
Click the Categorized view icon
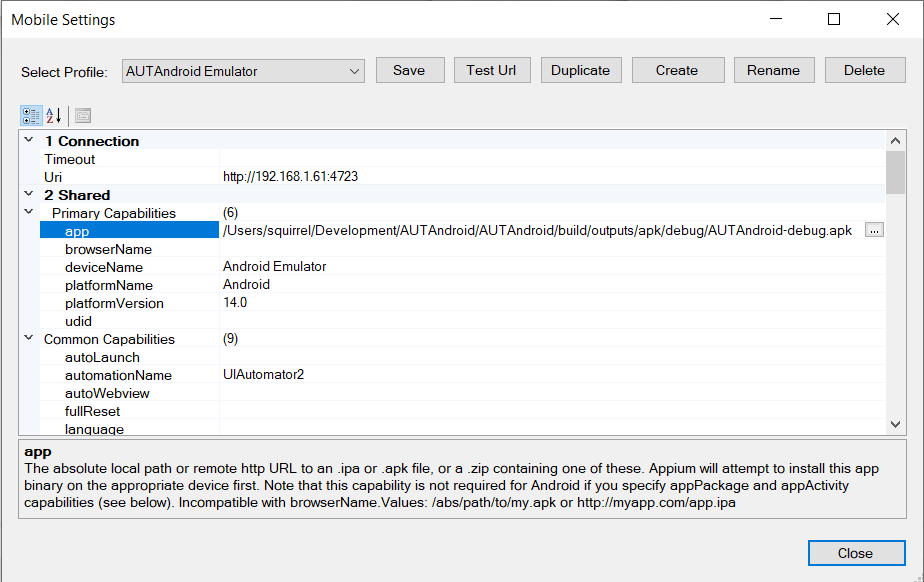click(x=31, y=115)
